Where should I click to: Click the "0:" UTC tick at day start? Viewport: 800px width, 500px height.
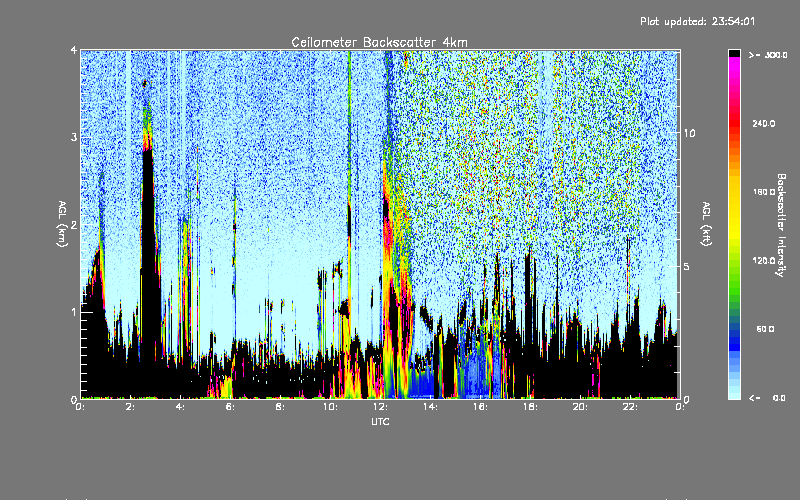(80, 407)
